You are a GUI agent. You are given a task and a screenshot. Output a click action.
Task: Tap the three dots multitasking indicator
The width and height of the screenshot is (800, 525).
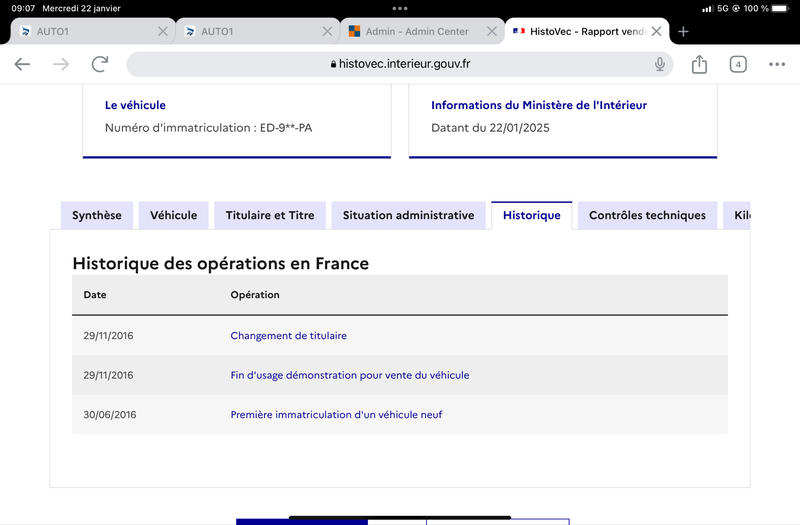click(400, 9)
